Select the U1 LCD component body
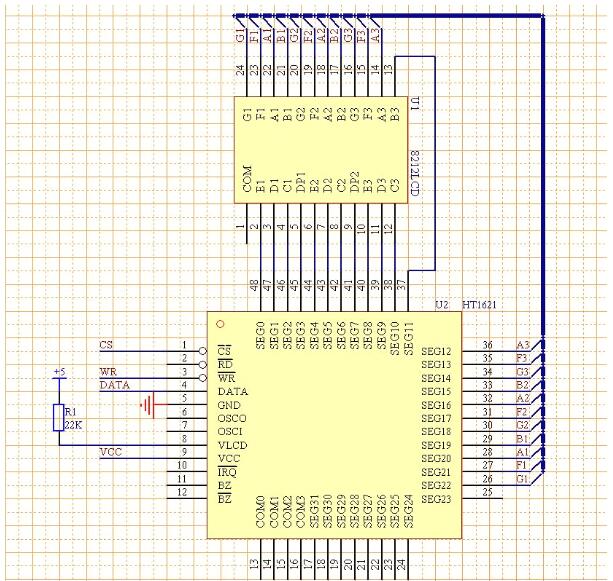This screenshot has width=613, height=581. coord(320,148)
